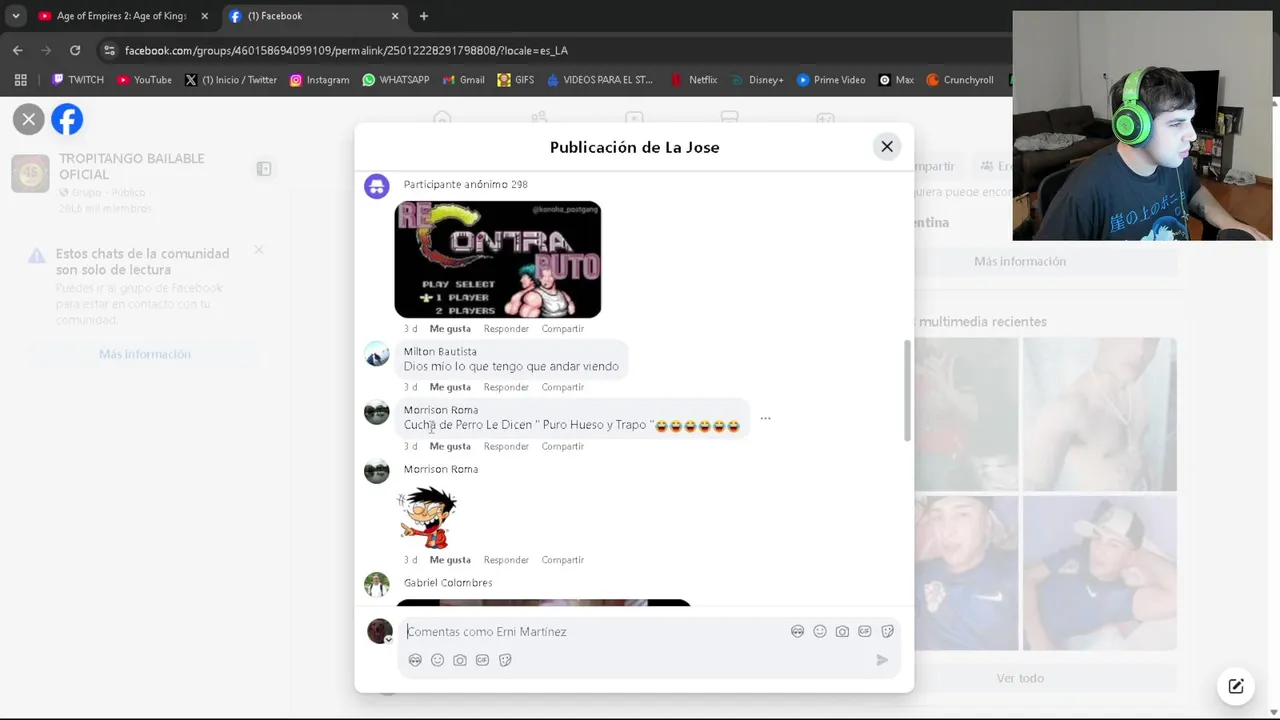Viewport: 1280px width, 720px height.
Task: Like the Participante anónimo 298 comment
Action: click(x=450, y=329)
